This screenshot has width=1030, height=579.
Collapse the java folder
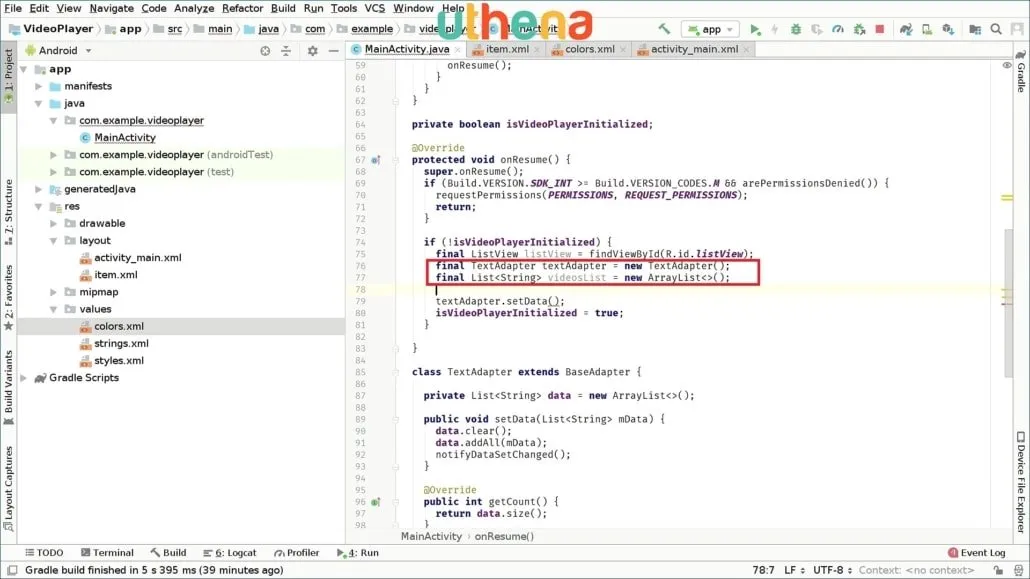[39, 103]
